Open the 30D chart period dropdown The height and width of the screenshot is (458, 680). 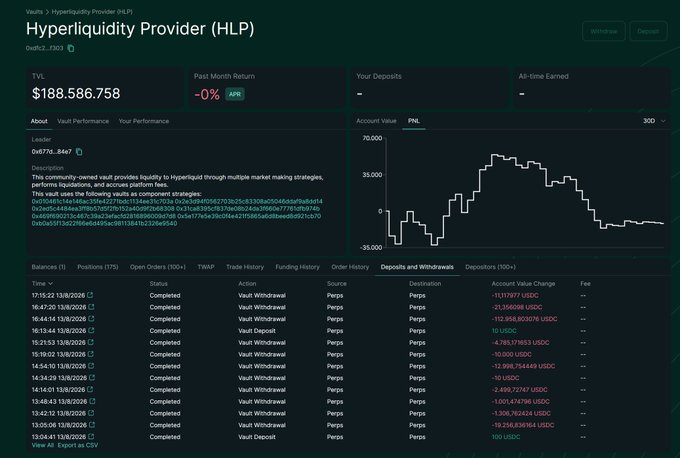[654, 121]
